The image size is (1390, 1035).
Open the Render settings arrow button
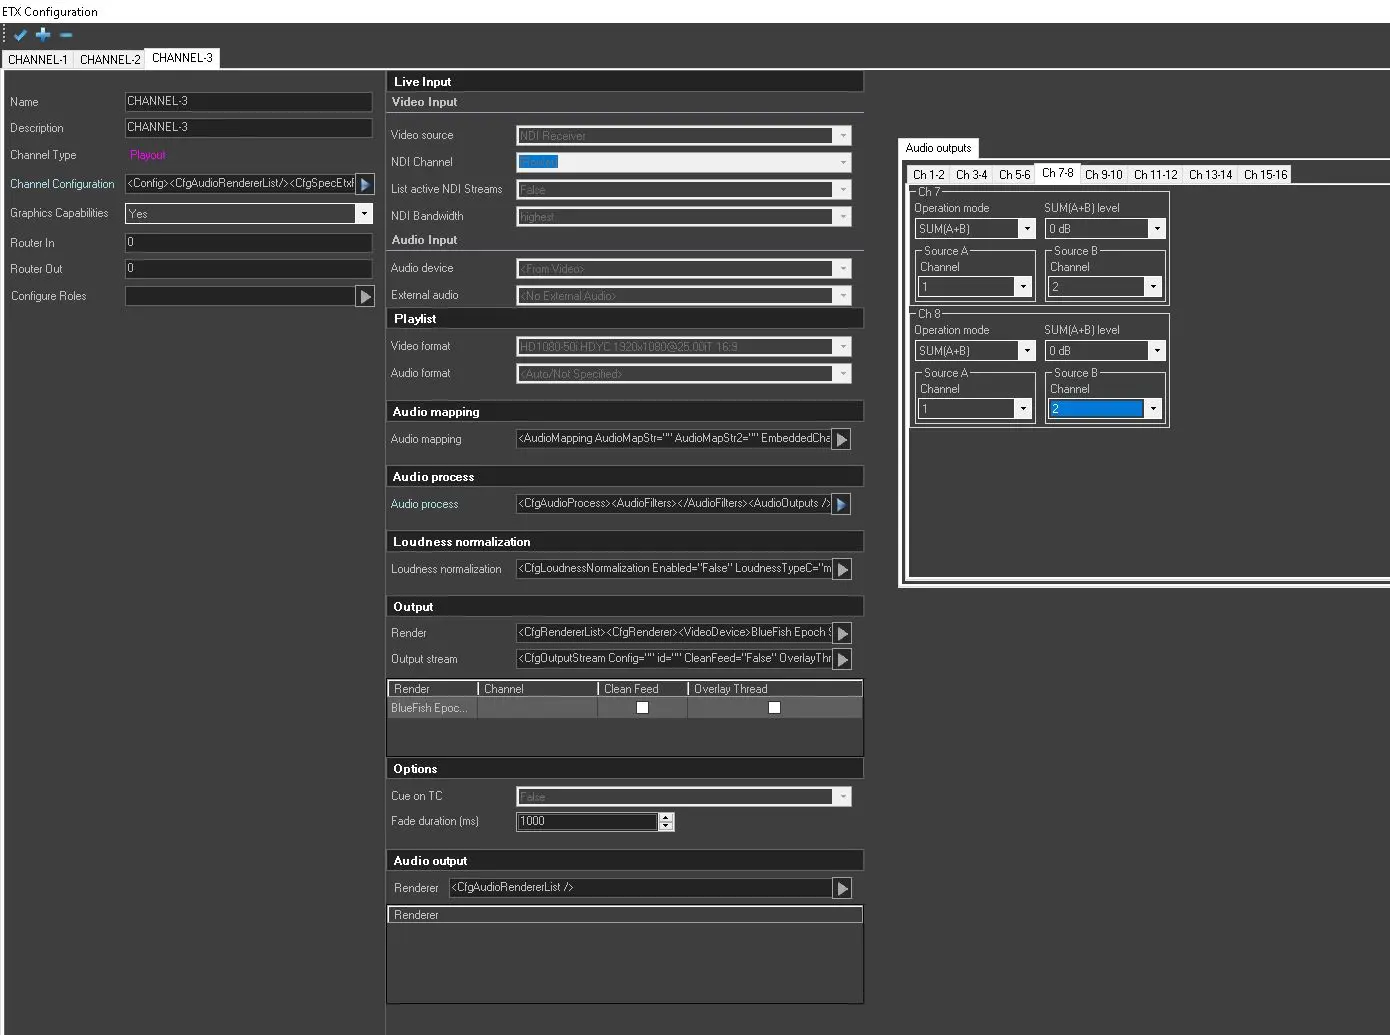842,634
